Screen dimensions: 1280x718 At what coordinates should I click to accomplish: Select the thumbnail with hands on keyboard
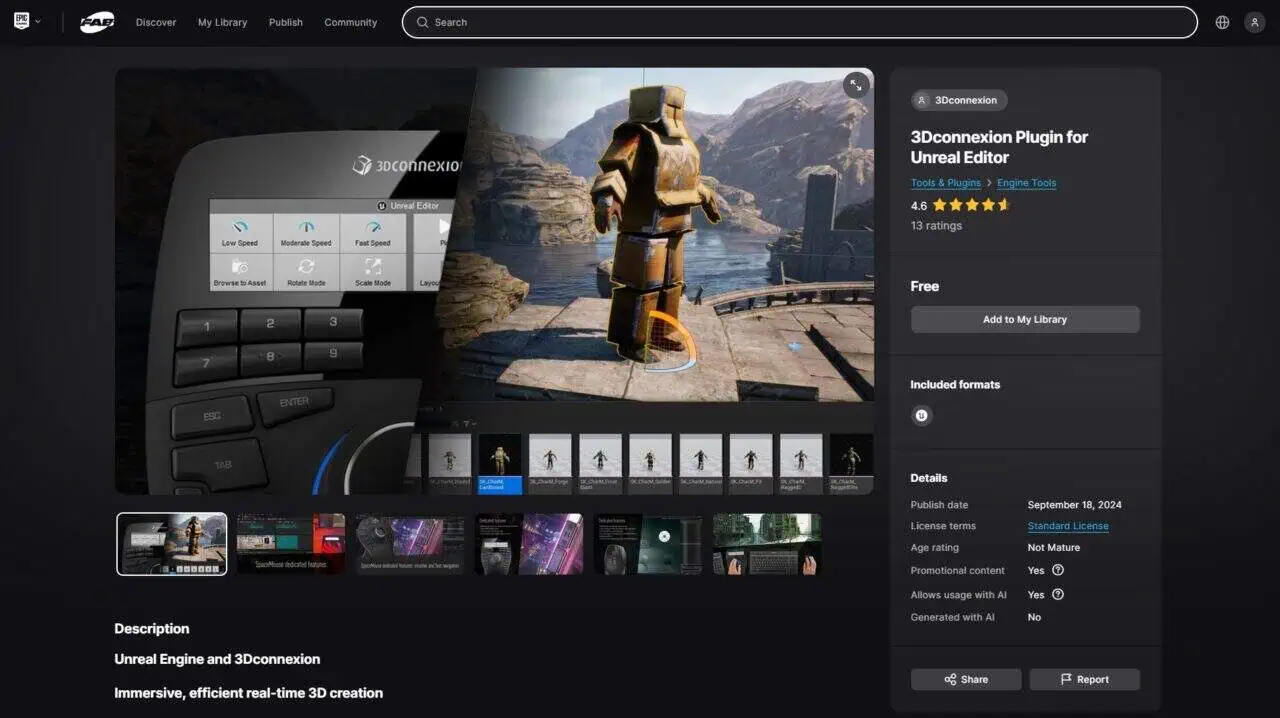pos(767,544)
